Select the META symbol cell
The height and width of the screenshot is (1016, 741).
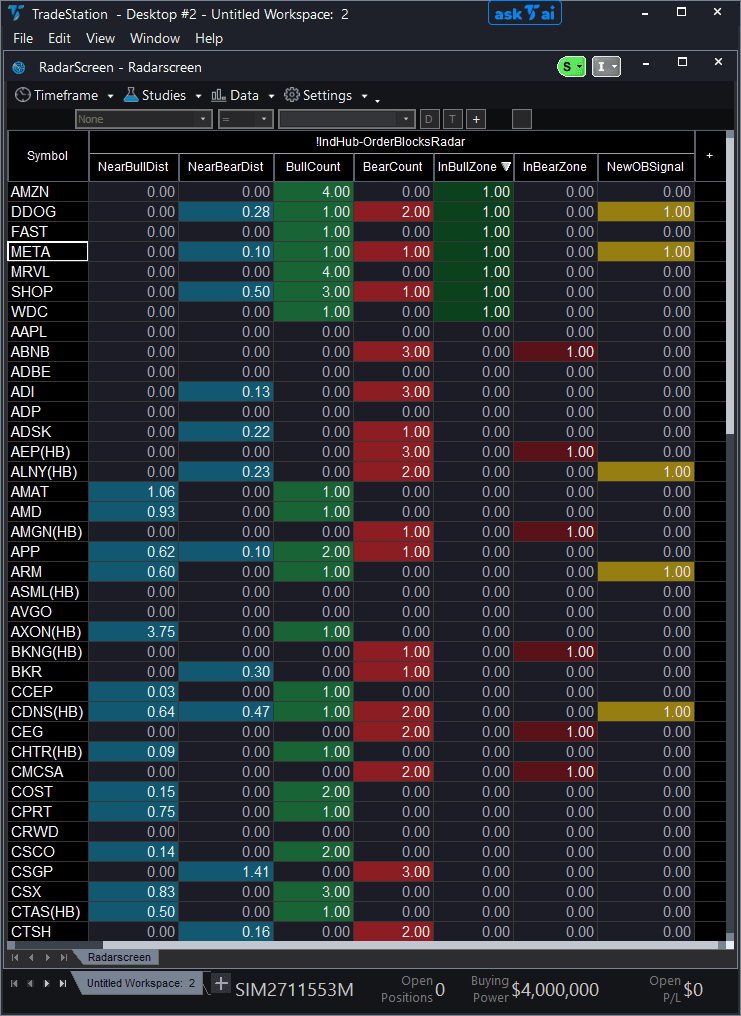pyautogui.click(x=46, y=251)
